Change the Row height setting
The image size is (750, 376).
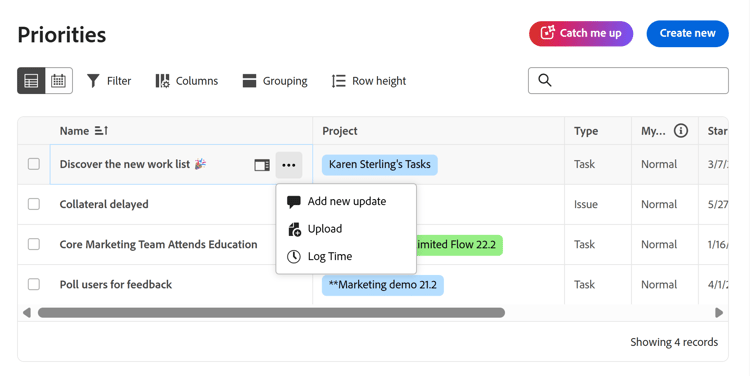(369, 81)
